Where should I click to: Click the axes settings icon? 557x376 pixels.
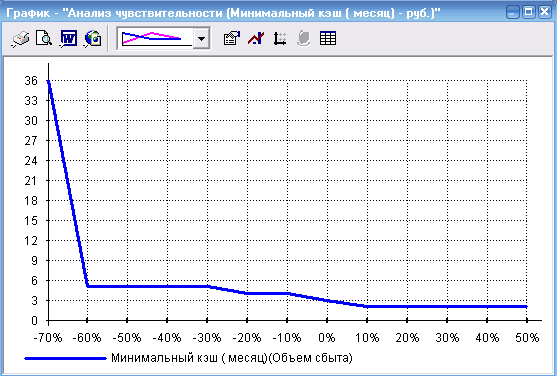pos(280,38)
